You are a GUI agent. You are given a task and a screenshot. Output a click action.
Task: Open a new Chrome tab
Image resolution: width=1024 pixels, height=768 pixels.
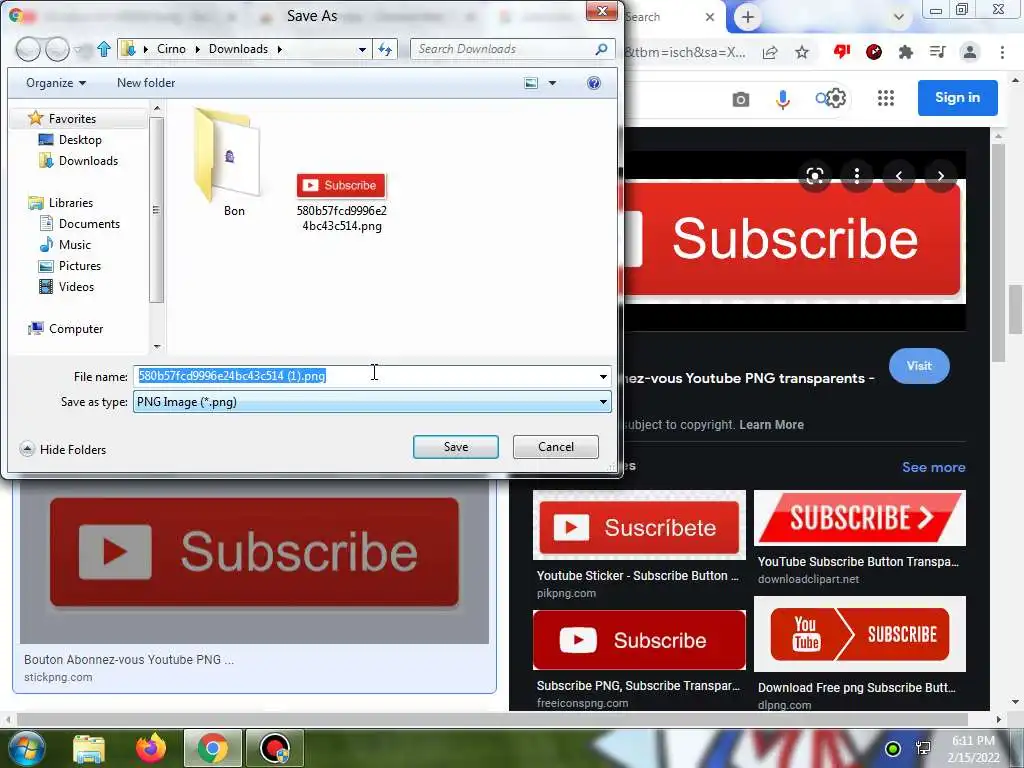[748, 18]
